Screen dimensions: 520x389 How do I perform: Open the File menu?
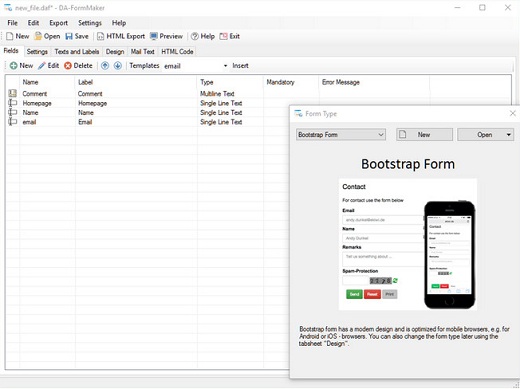(13, 23)
